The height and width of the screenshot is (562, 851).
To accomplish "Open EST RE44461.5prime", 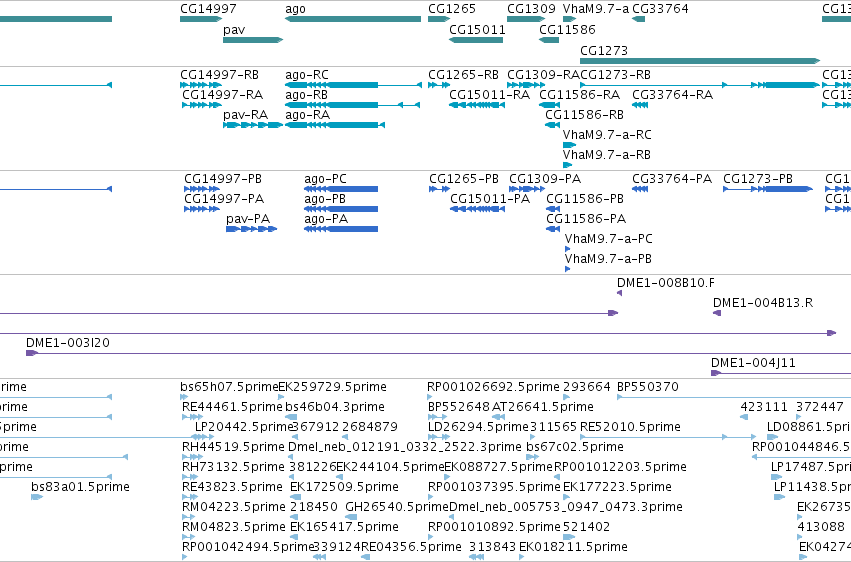I will [x=232, y=407].
